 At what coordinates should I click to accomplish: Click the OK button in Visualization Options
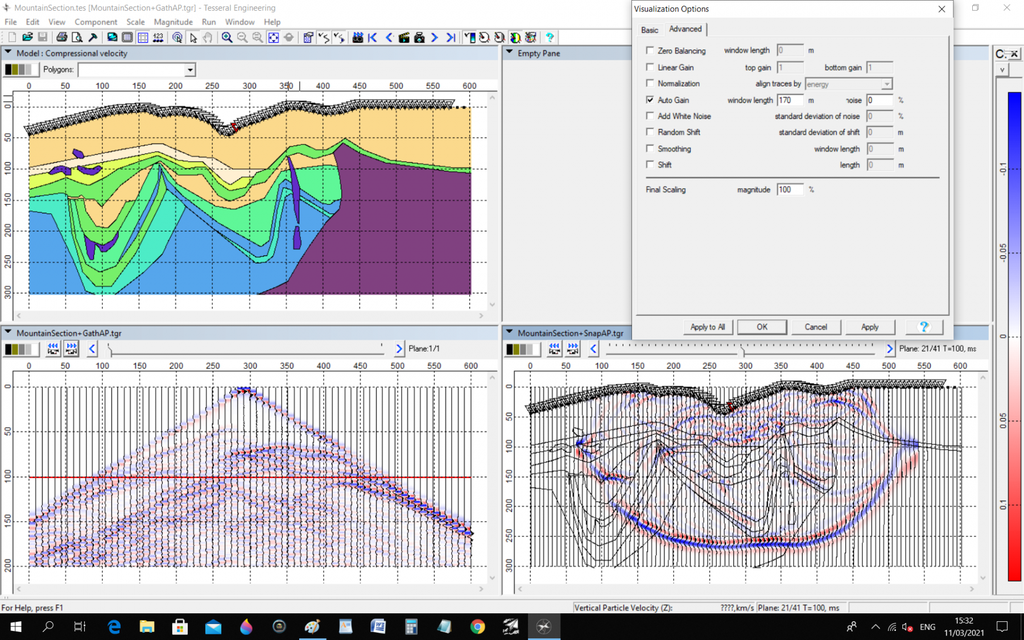point(761,327)
